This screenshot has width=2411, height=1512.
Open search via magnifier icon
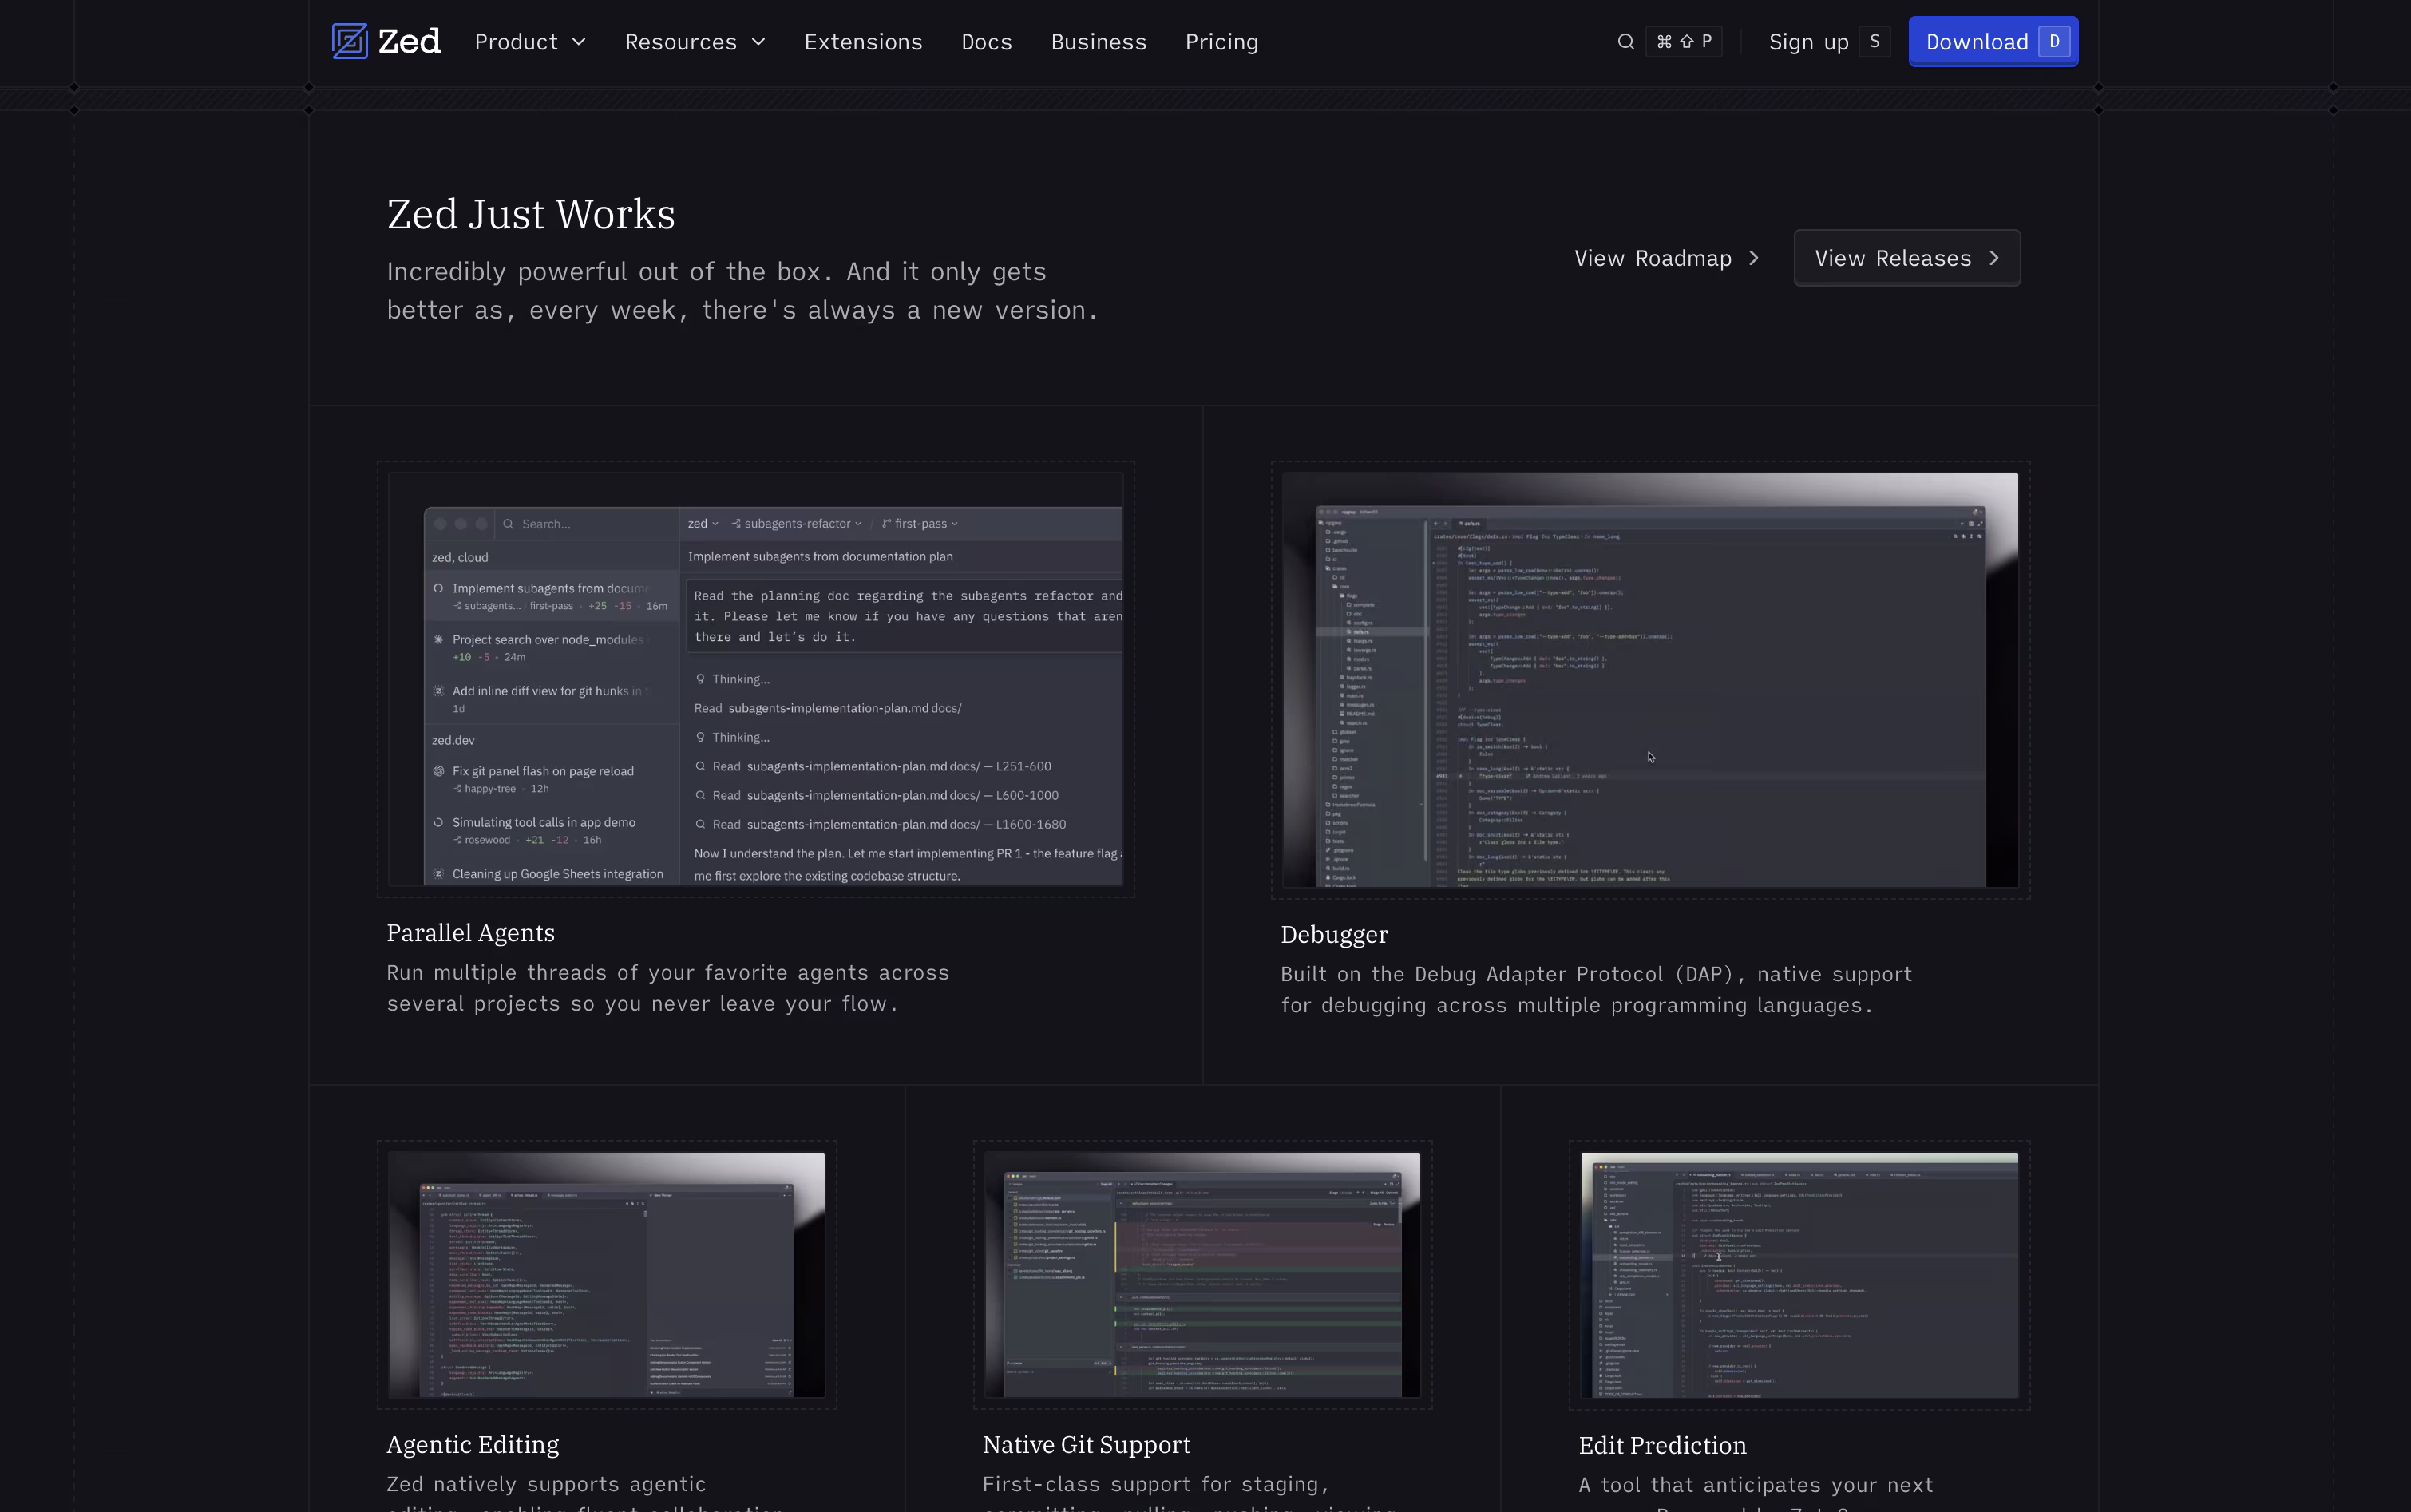pos(1625,41)
